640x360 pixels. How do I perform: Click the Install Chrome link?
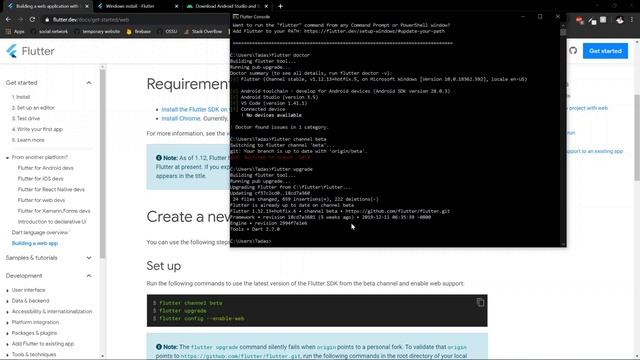coord(181,118)
